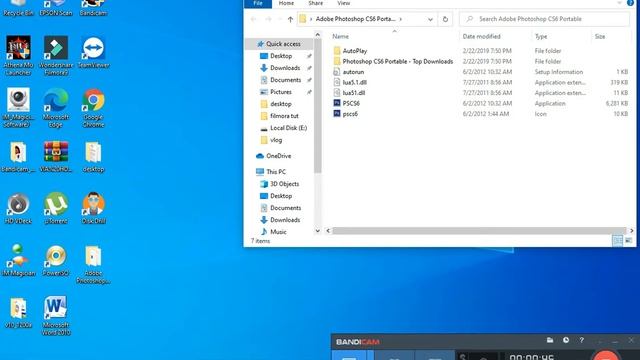Select HD VDeck desktop shortcut

tap(18, 208)
